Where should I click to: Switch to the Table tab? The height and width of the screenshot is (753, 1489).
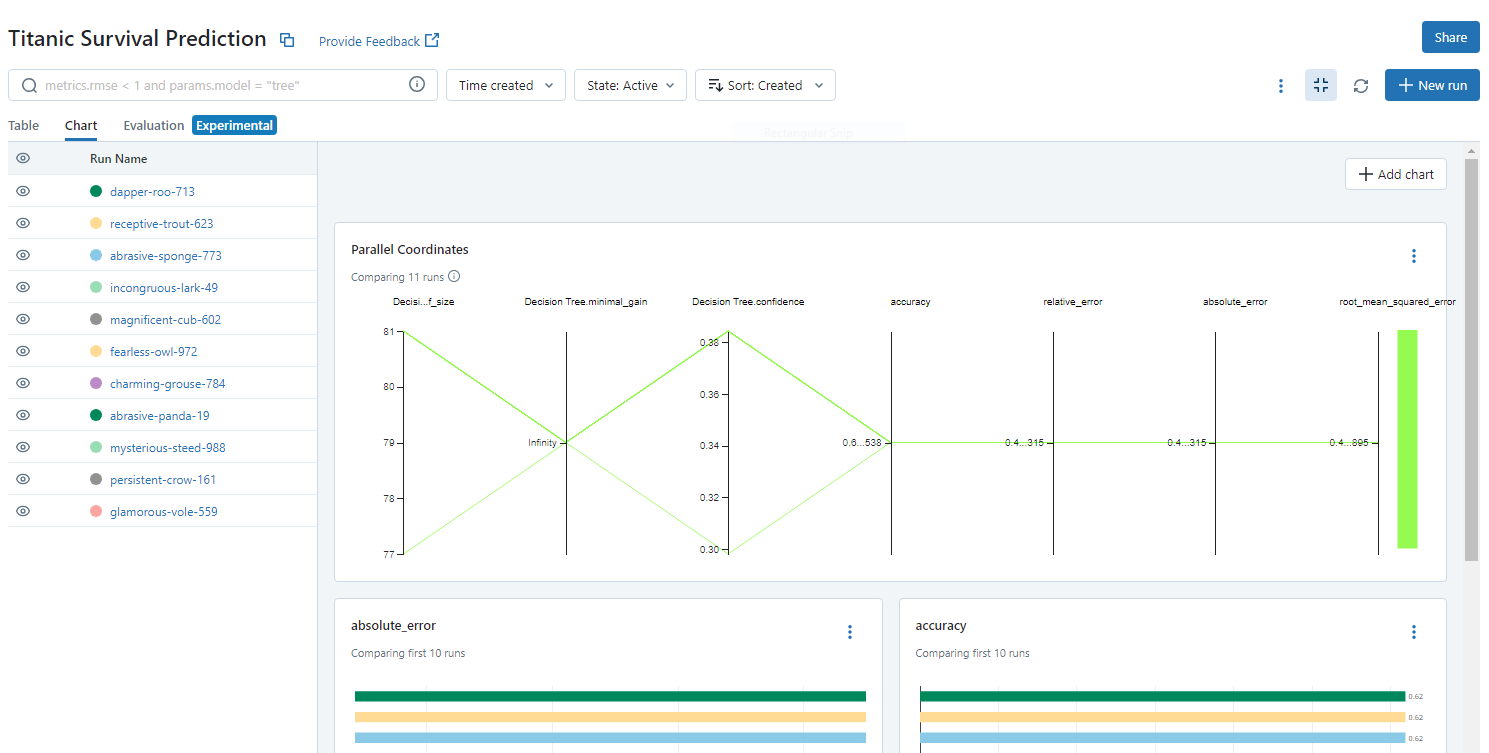[x=23, y=125]
